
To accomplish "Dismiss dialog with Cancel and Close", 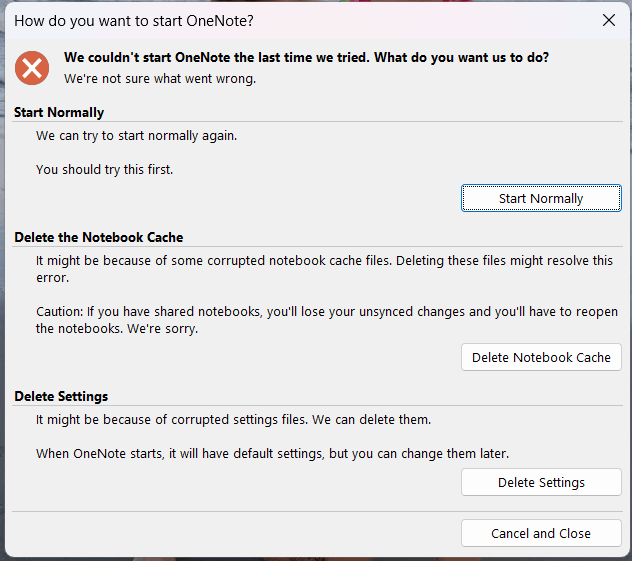I will [541, 533].
